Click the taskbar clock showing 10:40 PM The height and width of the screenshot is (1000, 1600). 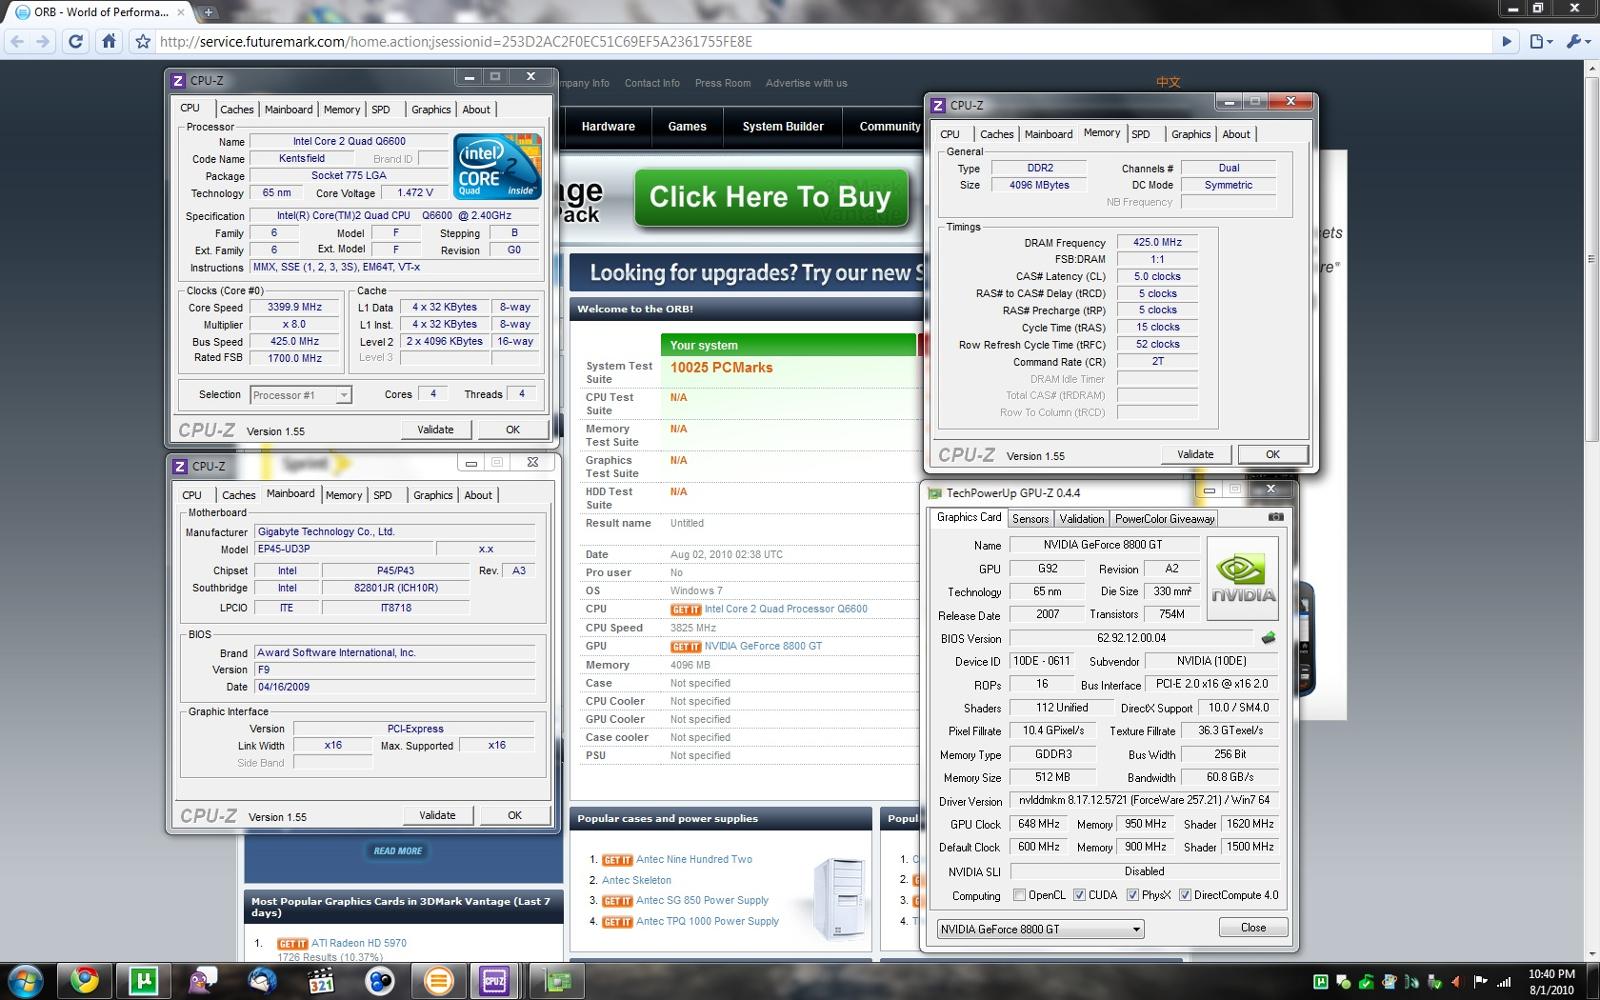[x=1551, y=982]
